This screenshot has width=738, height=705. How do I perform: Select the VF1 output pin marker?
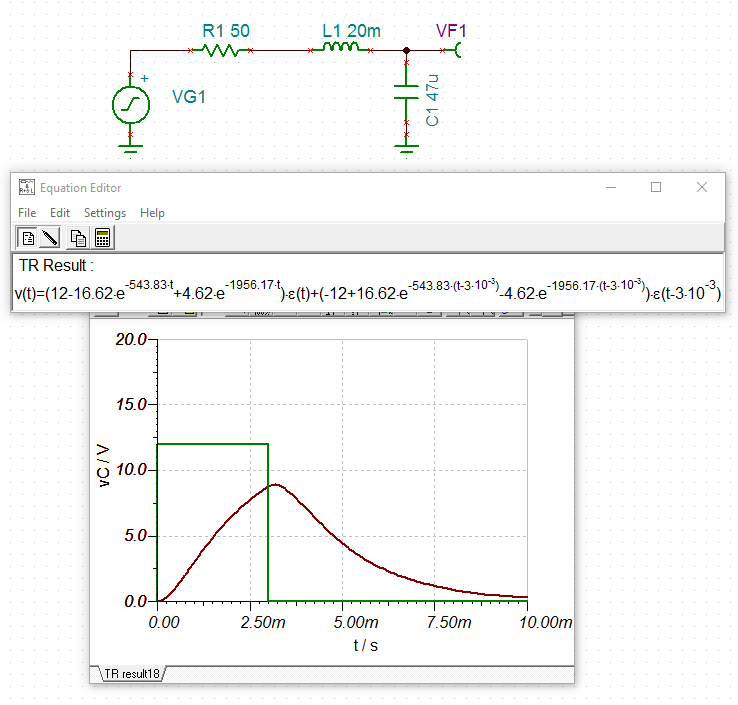(x=460, y=49)
